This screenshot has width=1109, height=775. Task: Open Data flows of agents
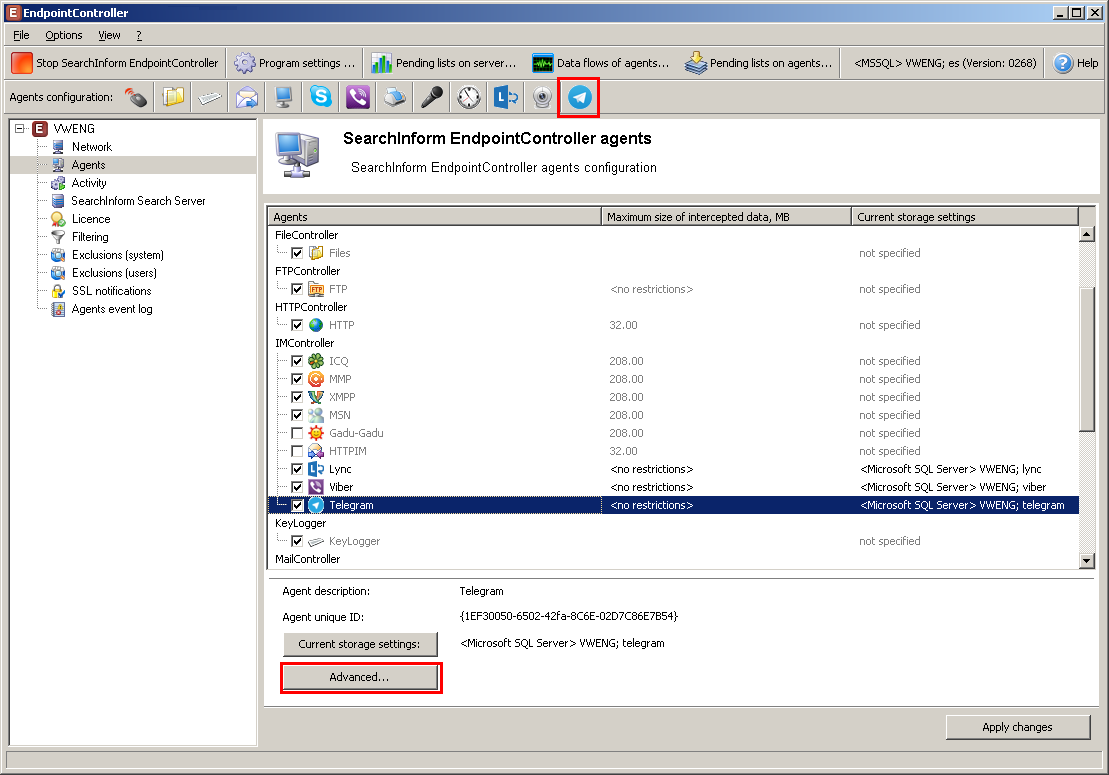[601, 63]
